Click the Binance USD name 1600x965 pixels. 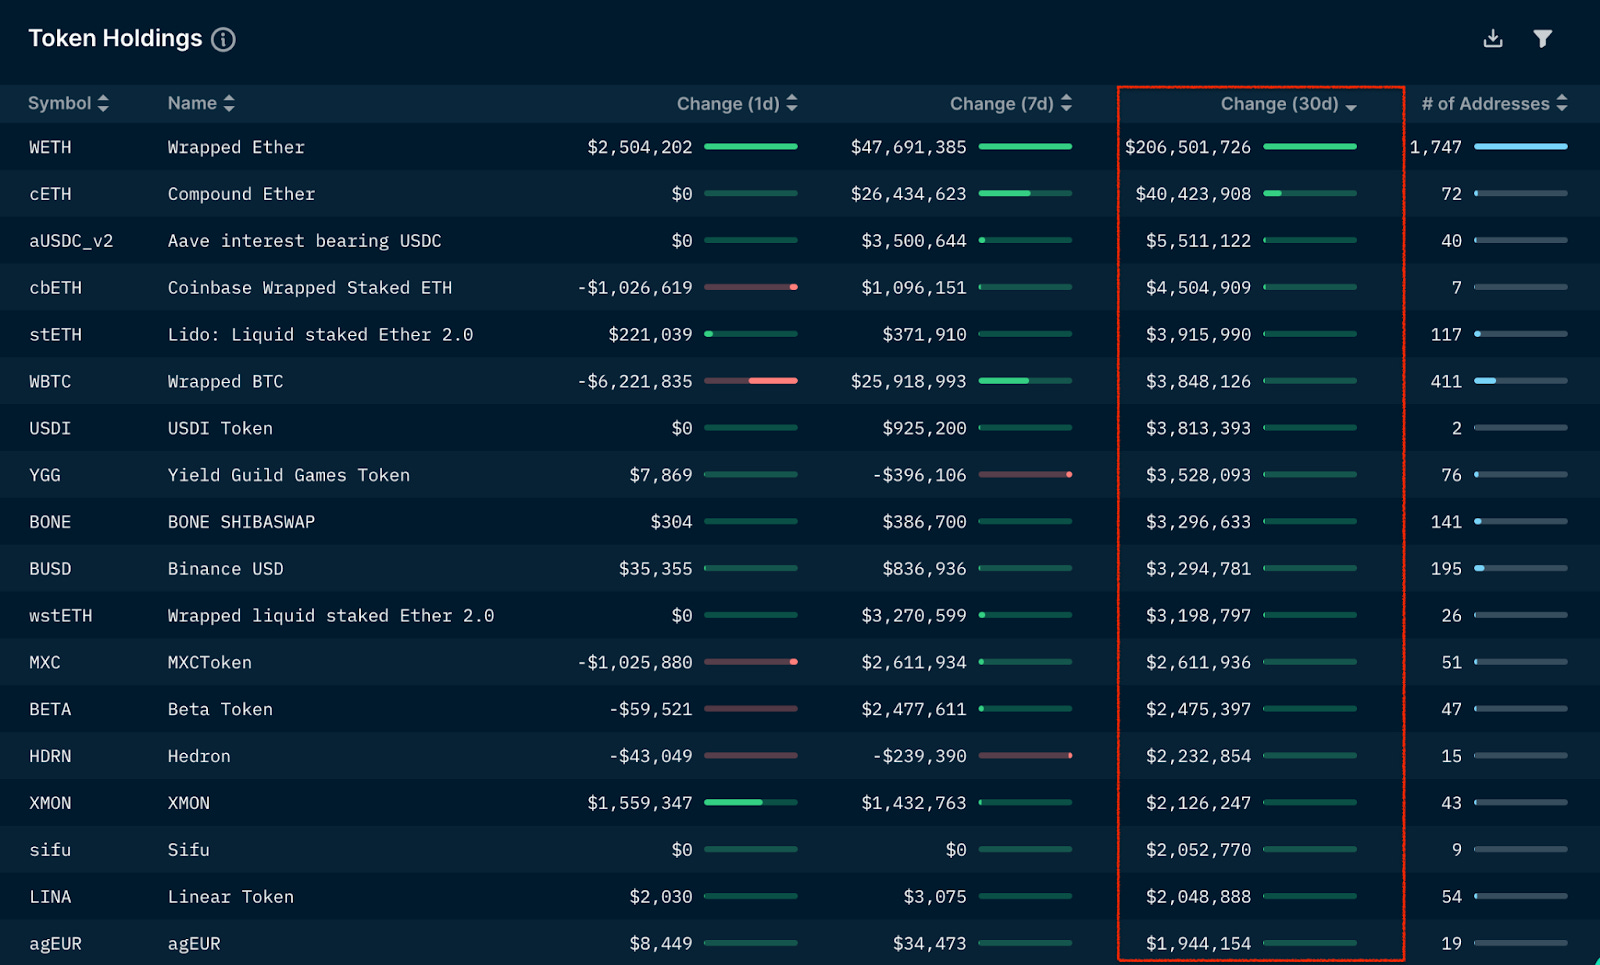pyautogui.click(x=226, y=569)
